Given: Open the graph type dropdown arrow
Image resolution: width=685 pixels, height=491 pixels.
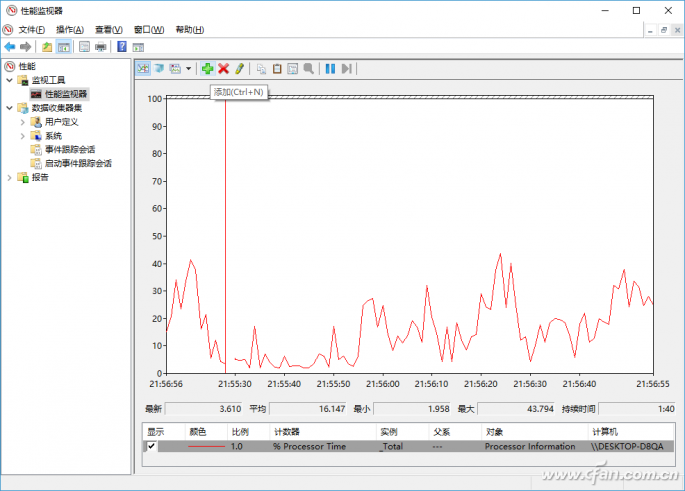Looking at the screenshot, I should click(x=189, y=69).
